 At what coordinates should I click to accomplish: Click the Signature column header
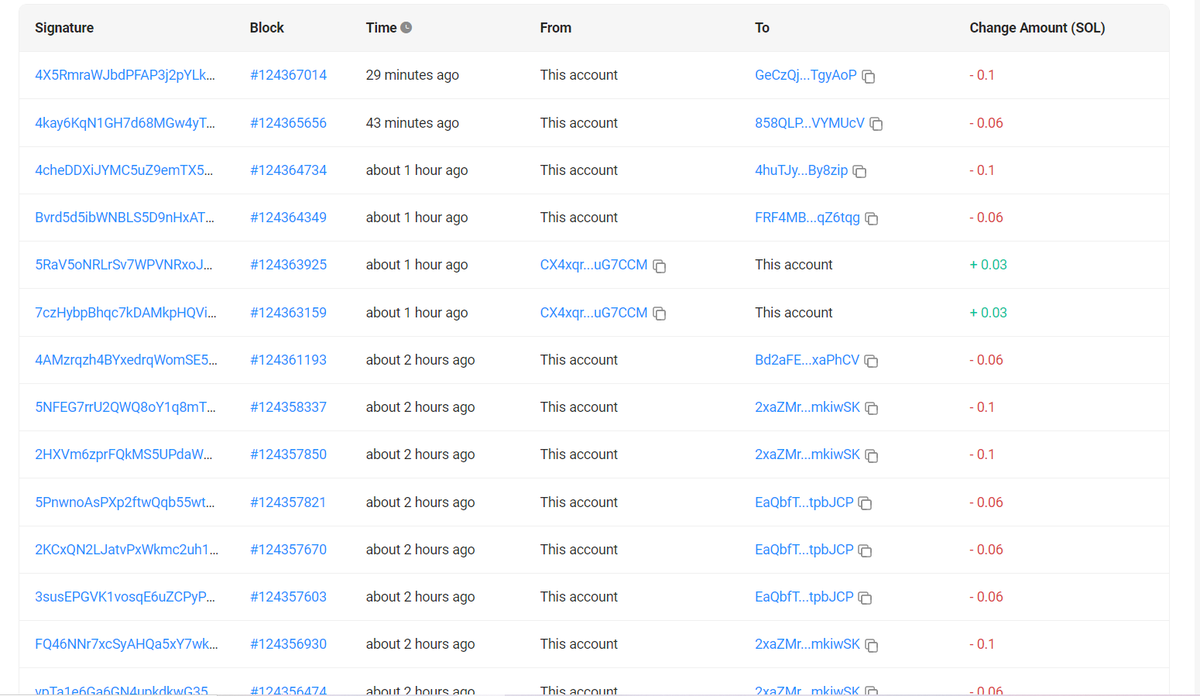point(64,28)
